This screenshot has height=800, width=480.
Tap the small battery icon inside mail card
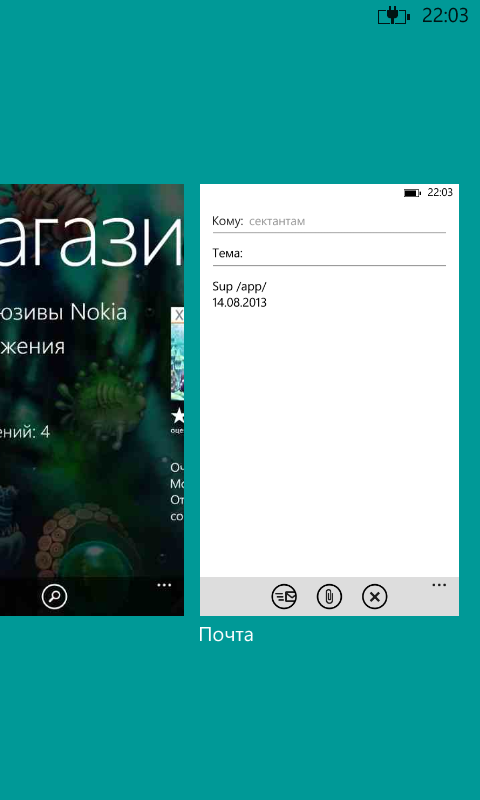coord(412,193)
